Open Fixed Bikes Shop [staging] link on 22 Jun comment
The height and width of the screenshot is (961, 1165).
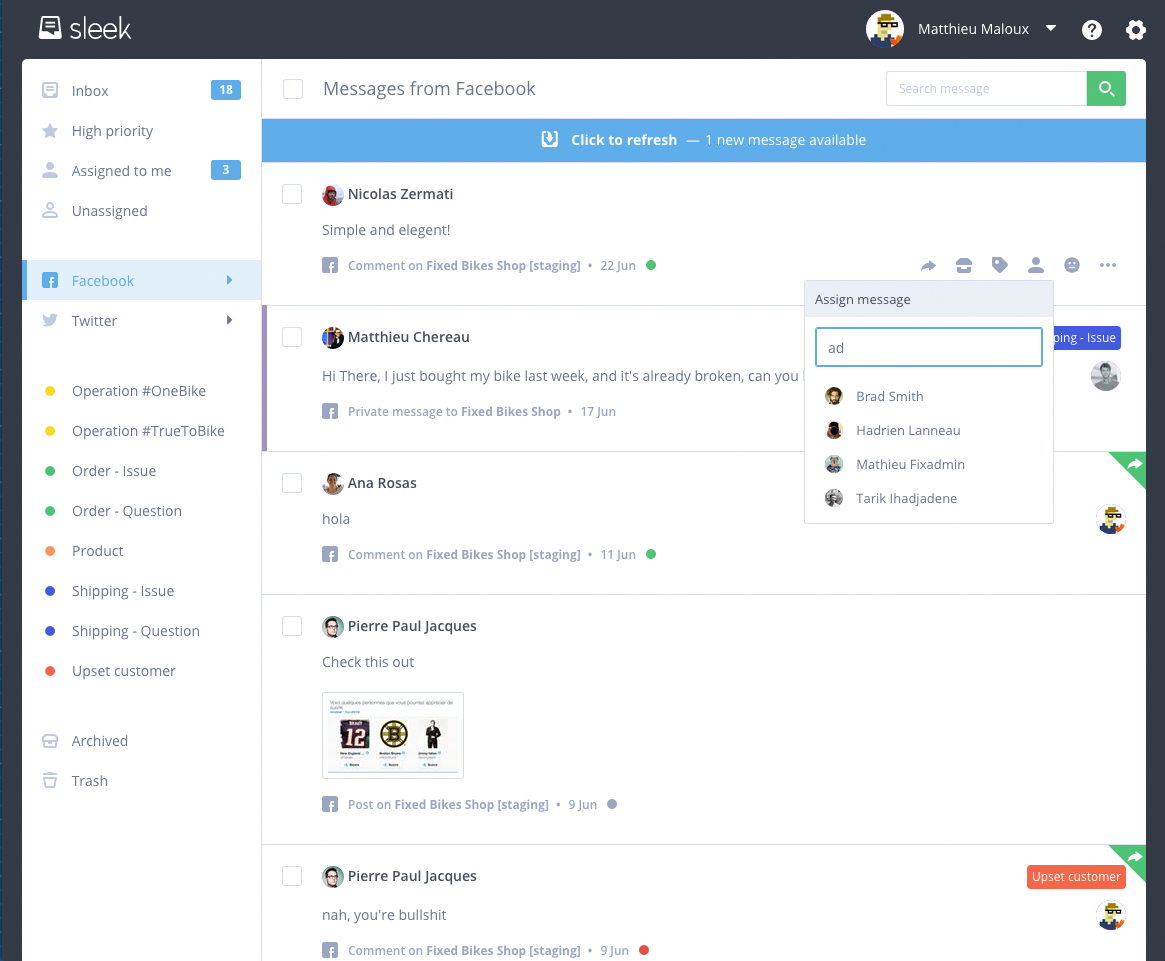pos(503,265)
